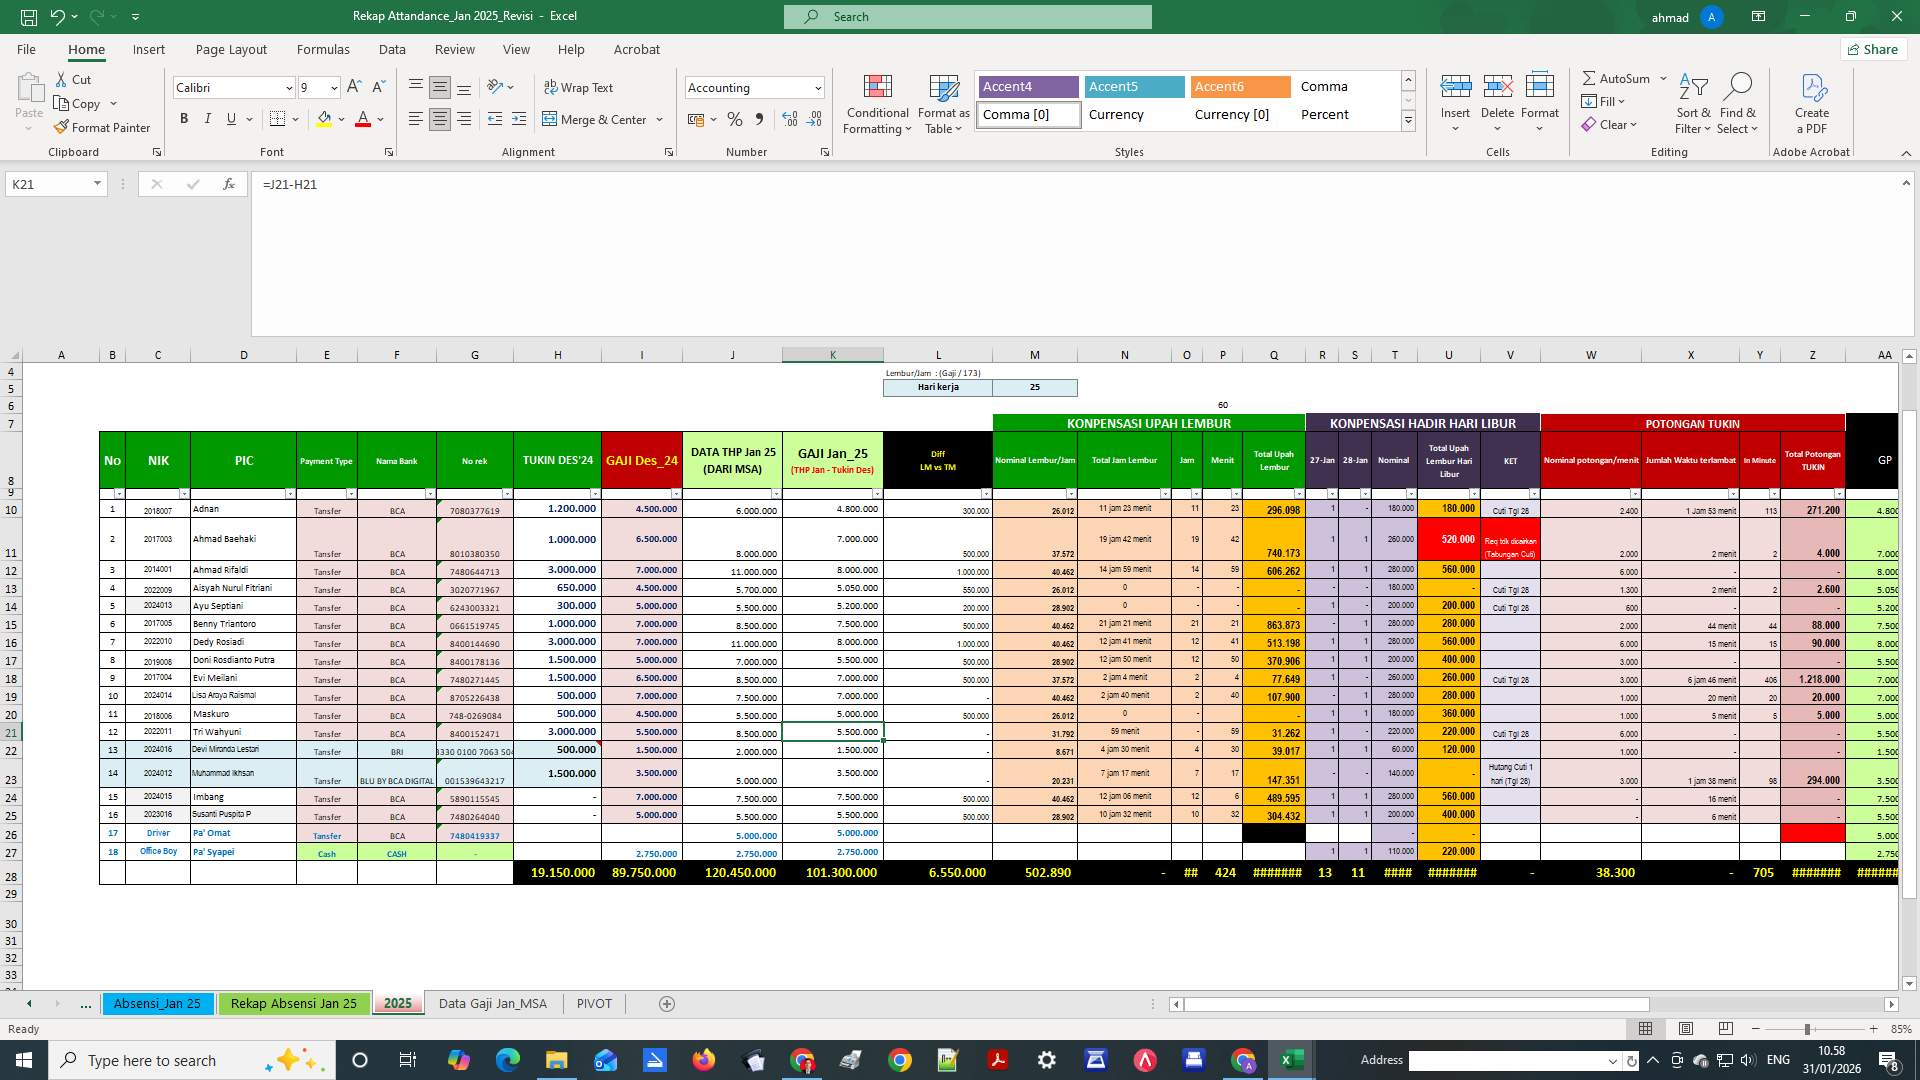Image resolution: width=1920 pixels, height=1080 pixels.
Task: Click the Share button
Action: point(1873,49)
